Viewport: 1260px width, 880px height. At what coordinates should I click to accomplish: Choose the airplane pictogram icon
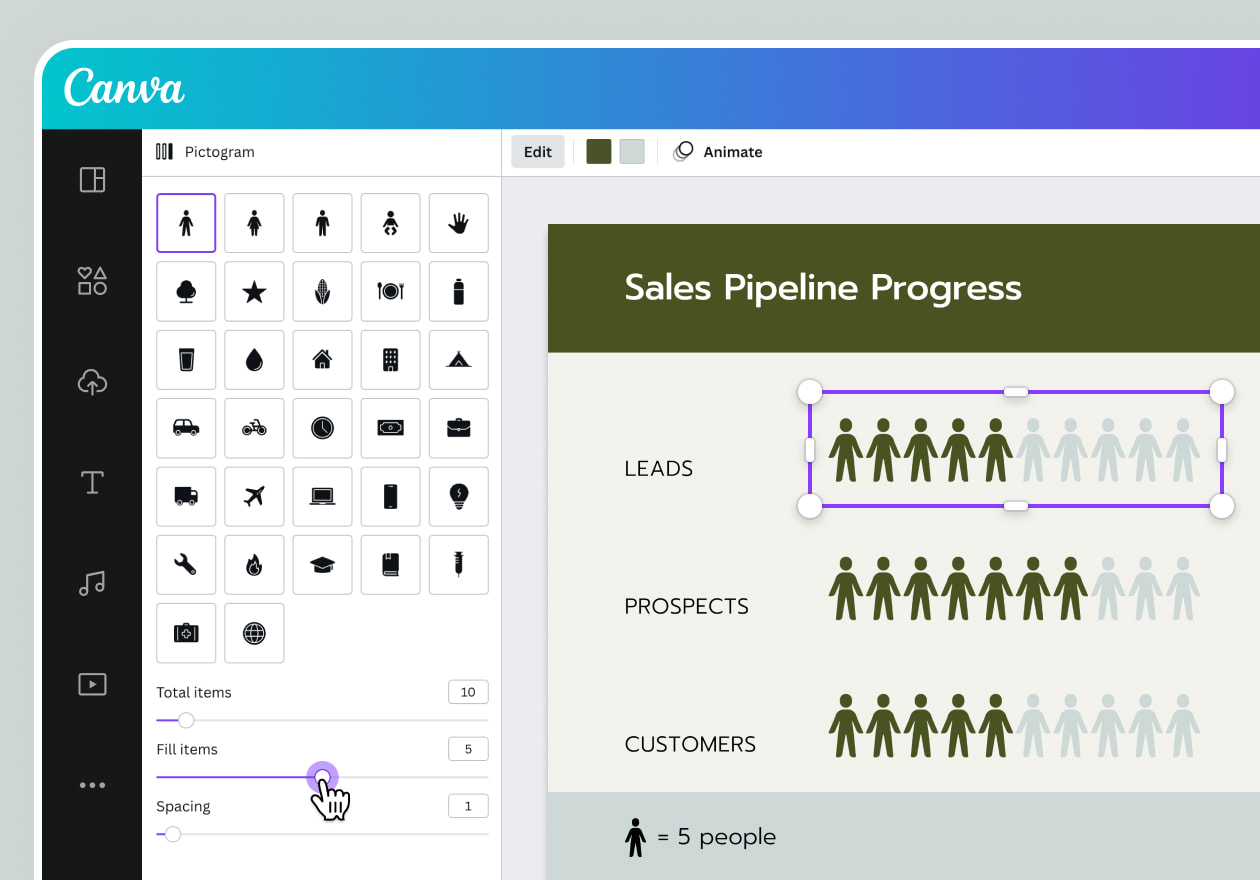pyautogui.click(x=254, y=497)
